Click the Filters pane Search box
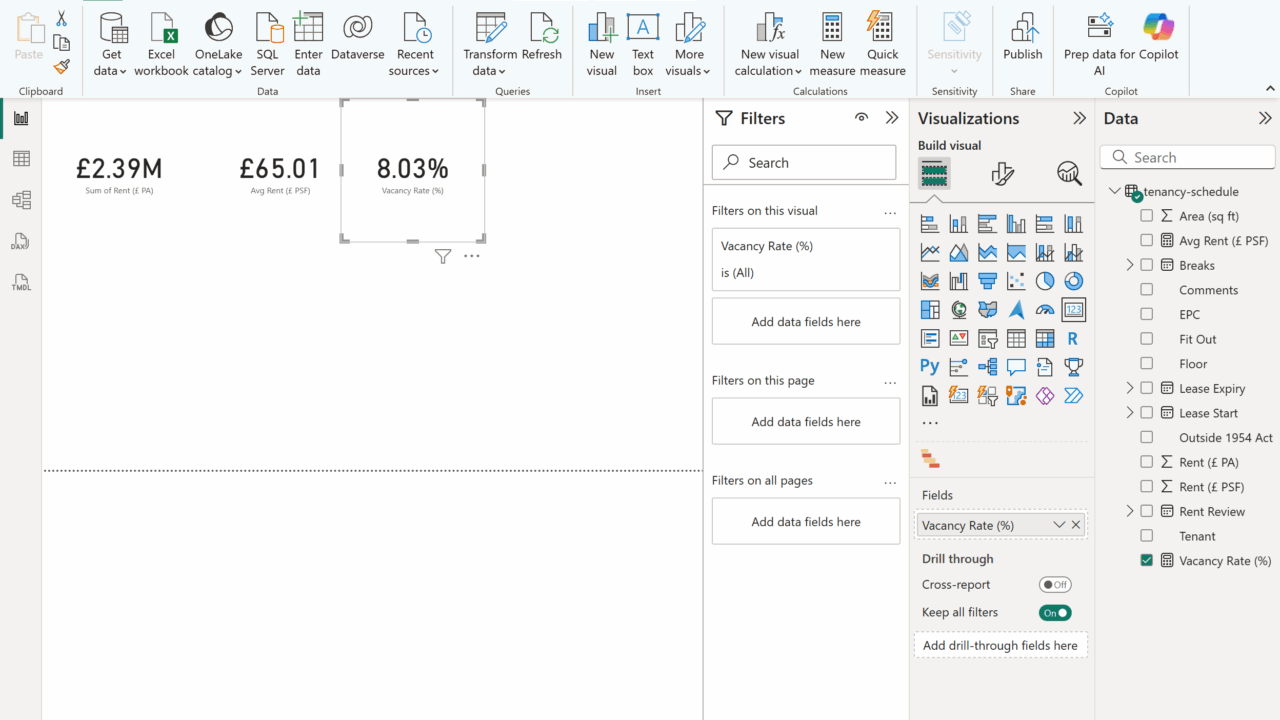The height and width of the screenshot is (720, 1280). point(804,163)
